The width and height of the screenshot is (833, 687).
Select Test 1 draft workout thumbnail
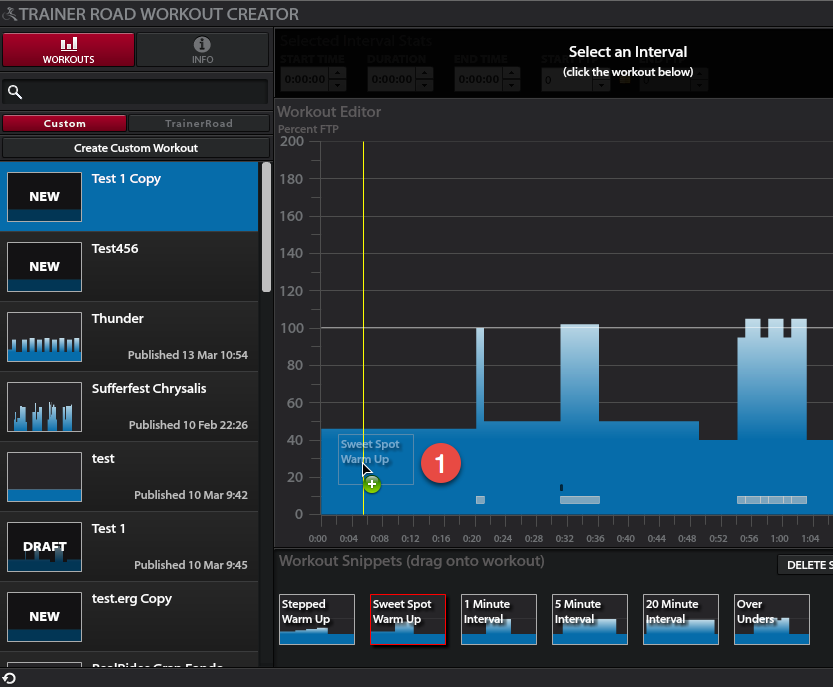[45, 547]
